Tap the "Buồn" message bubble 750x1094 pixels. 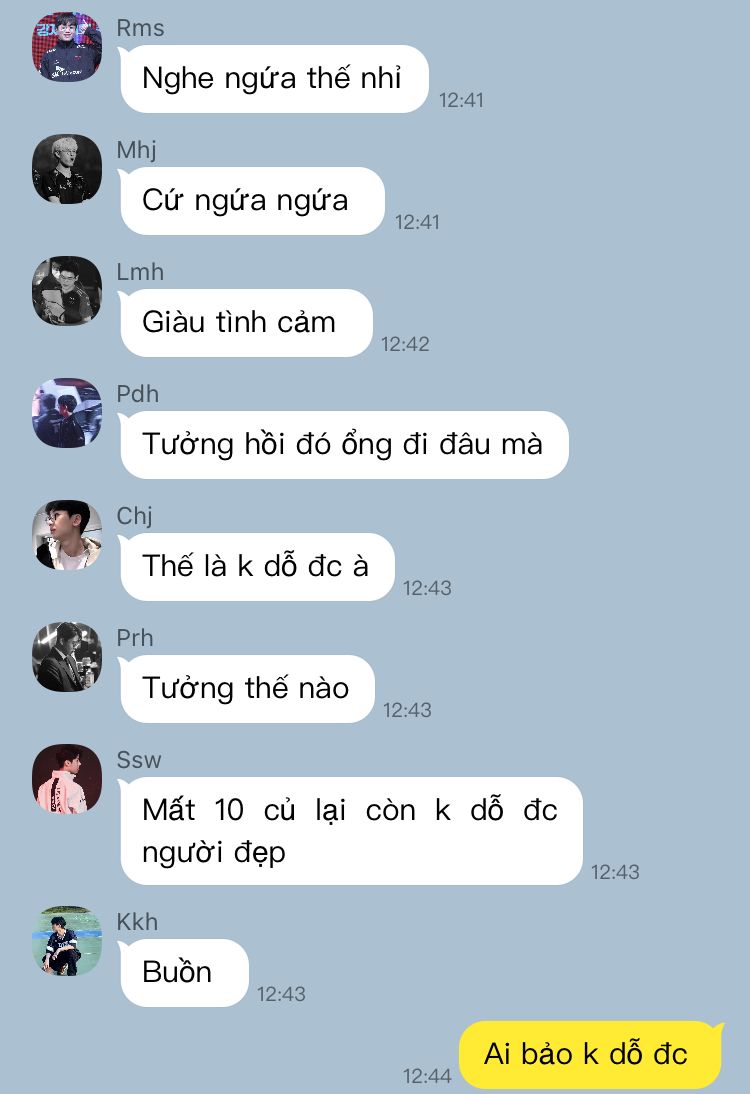pos(183,973)
